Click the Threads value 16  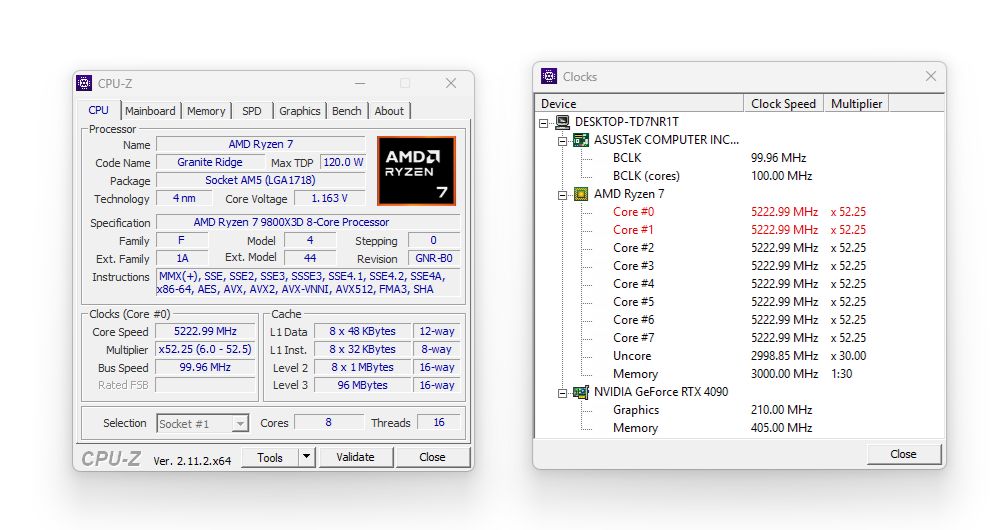click(x=439, y=422)
